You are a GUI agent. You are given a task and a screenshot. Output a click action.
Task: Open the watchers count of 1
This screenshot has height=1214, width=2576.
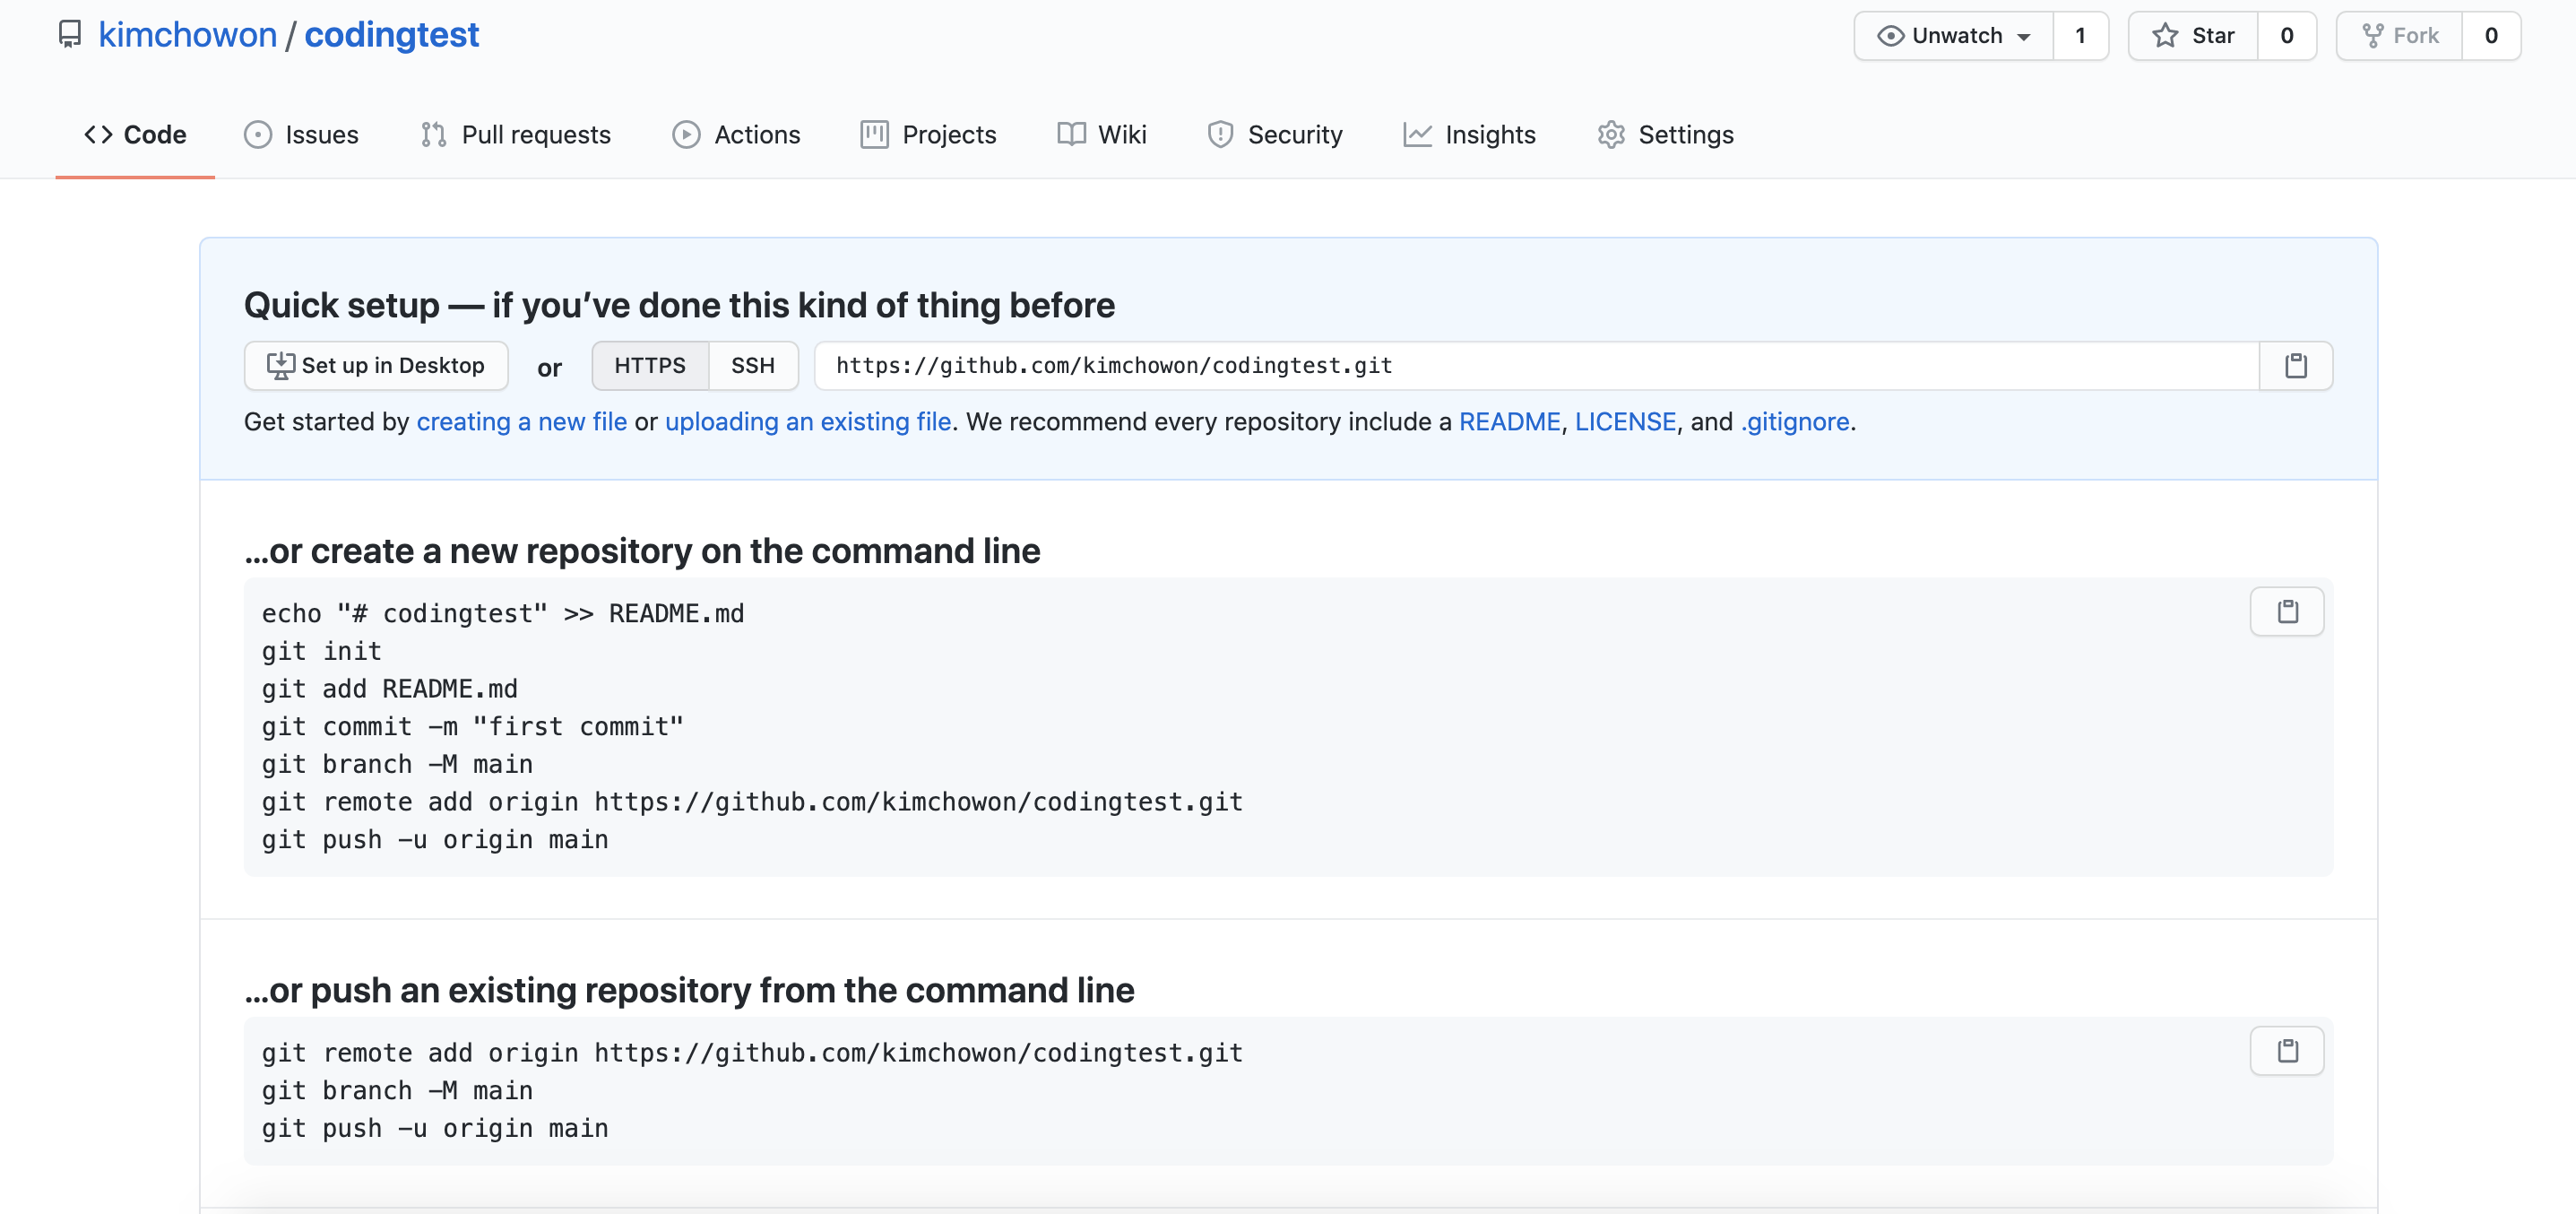point(2080,36)
